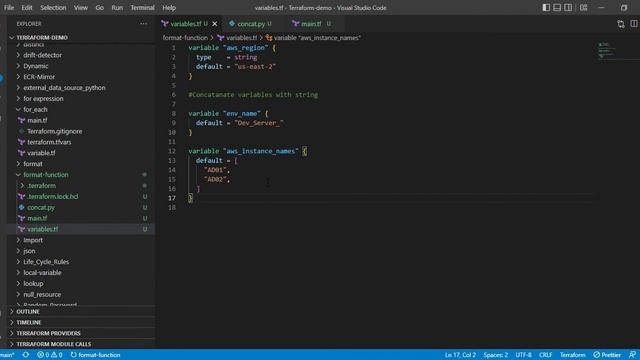Change end of line sequence CRLF
The image size is (640, 360).
[545, 355]
